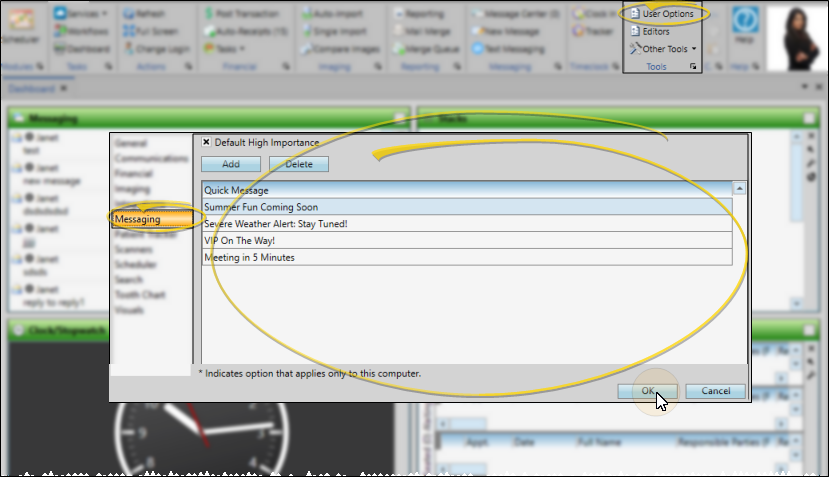
Task: Cancel the User Options dialog
Action: (715, 391)
